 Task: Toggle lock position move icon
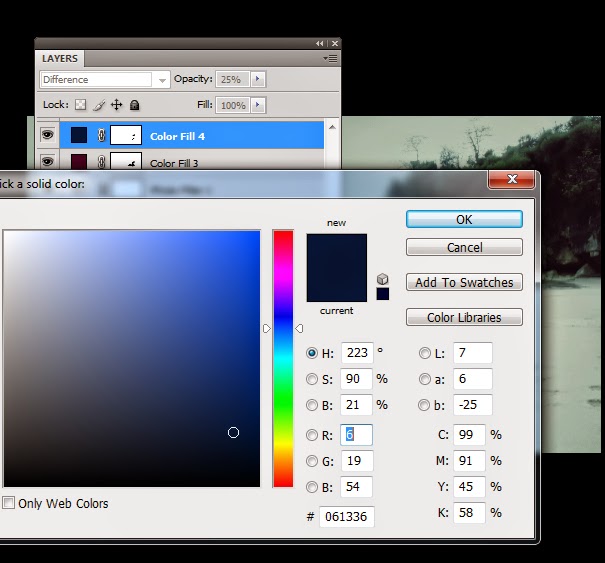(117, 105)
